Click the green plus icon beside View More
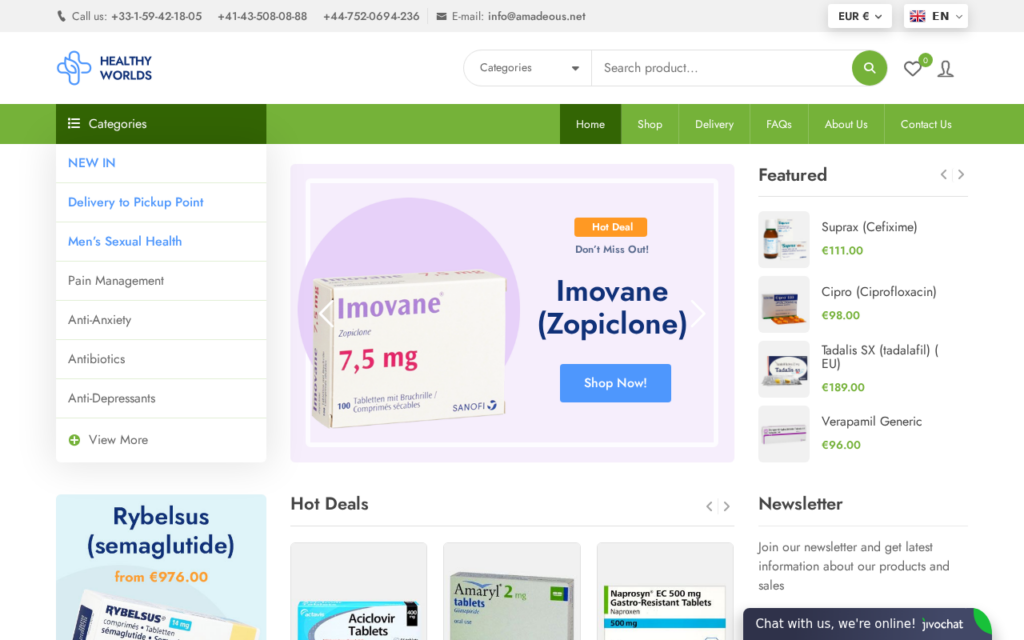 [x=74, y=440]
